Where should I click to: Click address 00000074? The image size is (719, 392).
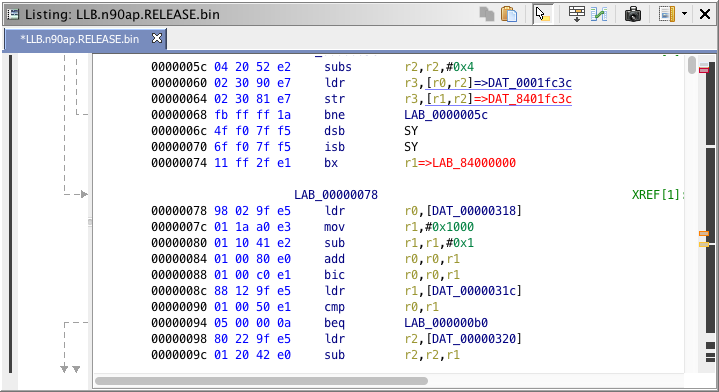[179, 163]
